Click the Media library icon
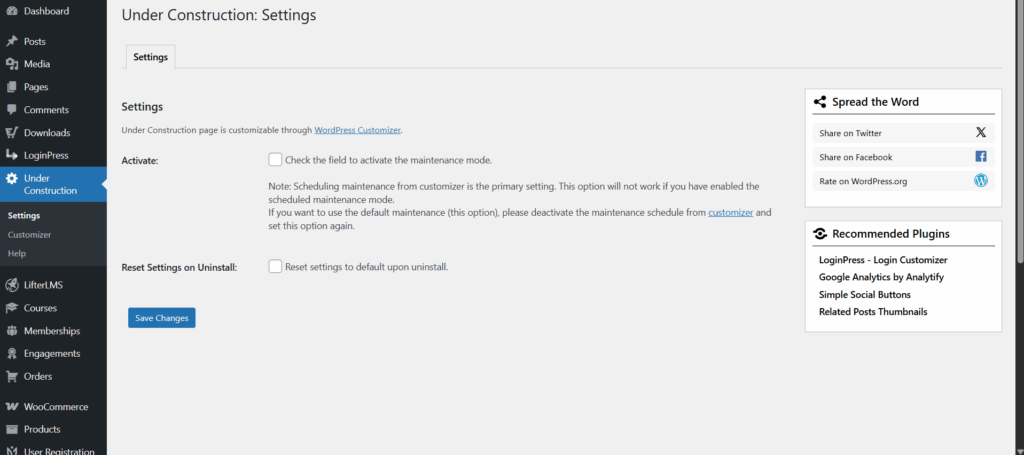The width and height of the screenshot is (1024, 455). [12, 64]
